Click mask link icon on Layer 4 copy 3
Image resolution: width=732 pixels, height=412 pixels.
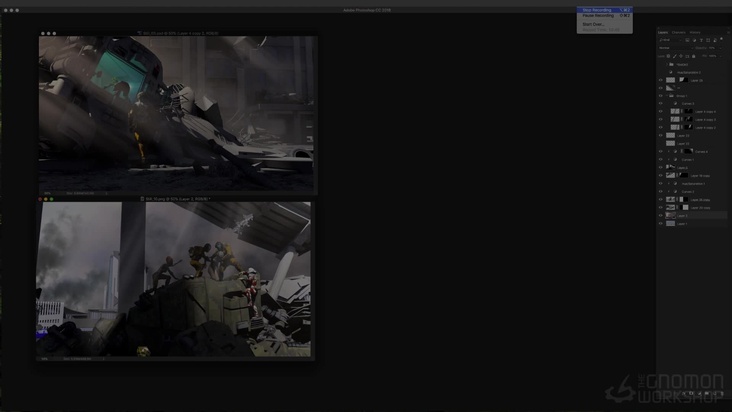682,119
